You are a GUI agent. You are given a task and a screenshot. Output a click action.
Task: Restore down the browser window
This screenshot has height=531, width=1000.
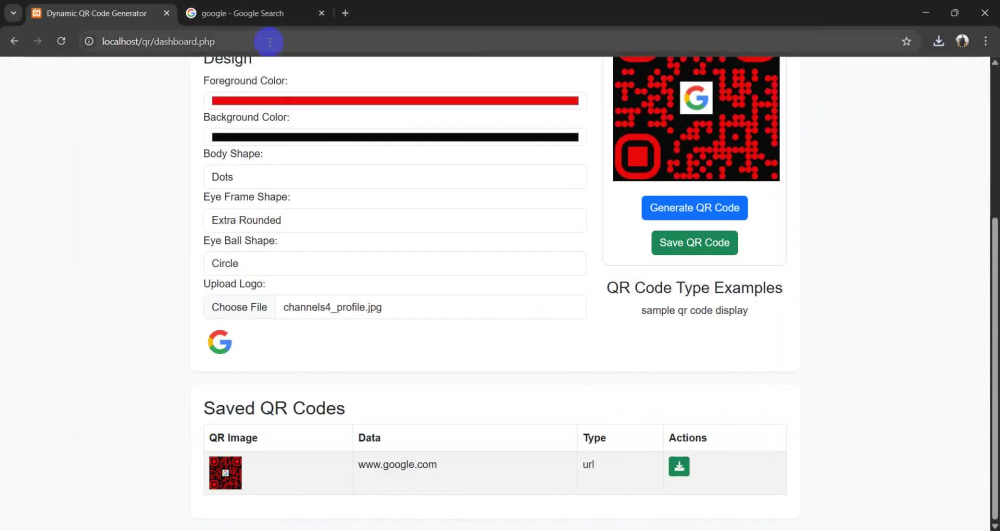(x=955, y=13)
